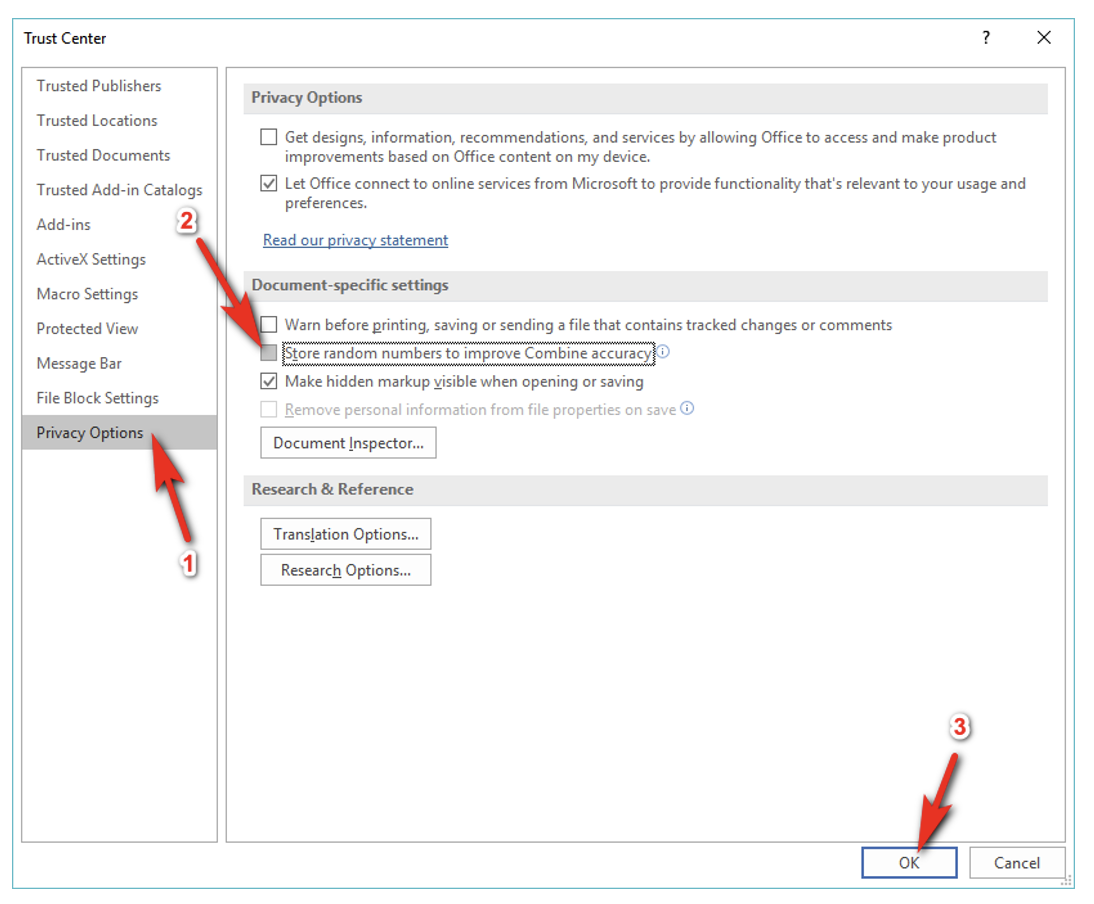Close the Trust Center dialog

pos(1044,38)
